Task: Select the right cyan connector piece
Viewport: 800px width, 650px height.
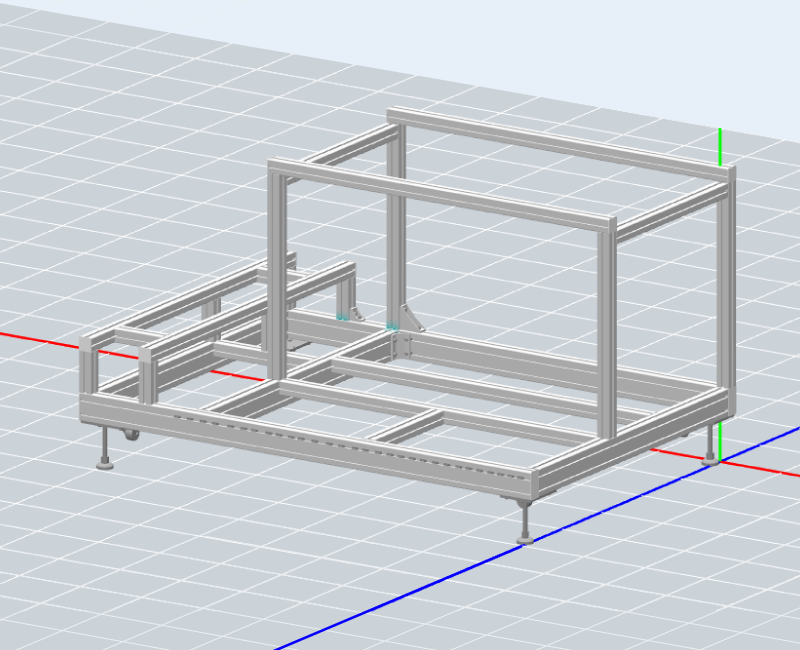Action: (x=392, y=325)
